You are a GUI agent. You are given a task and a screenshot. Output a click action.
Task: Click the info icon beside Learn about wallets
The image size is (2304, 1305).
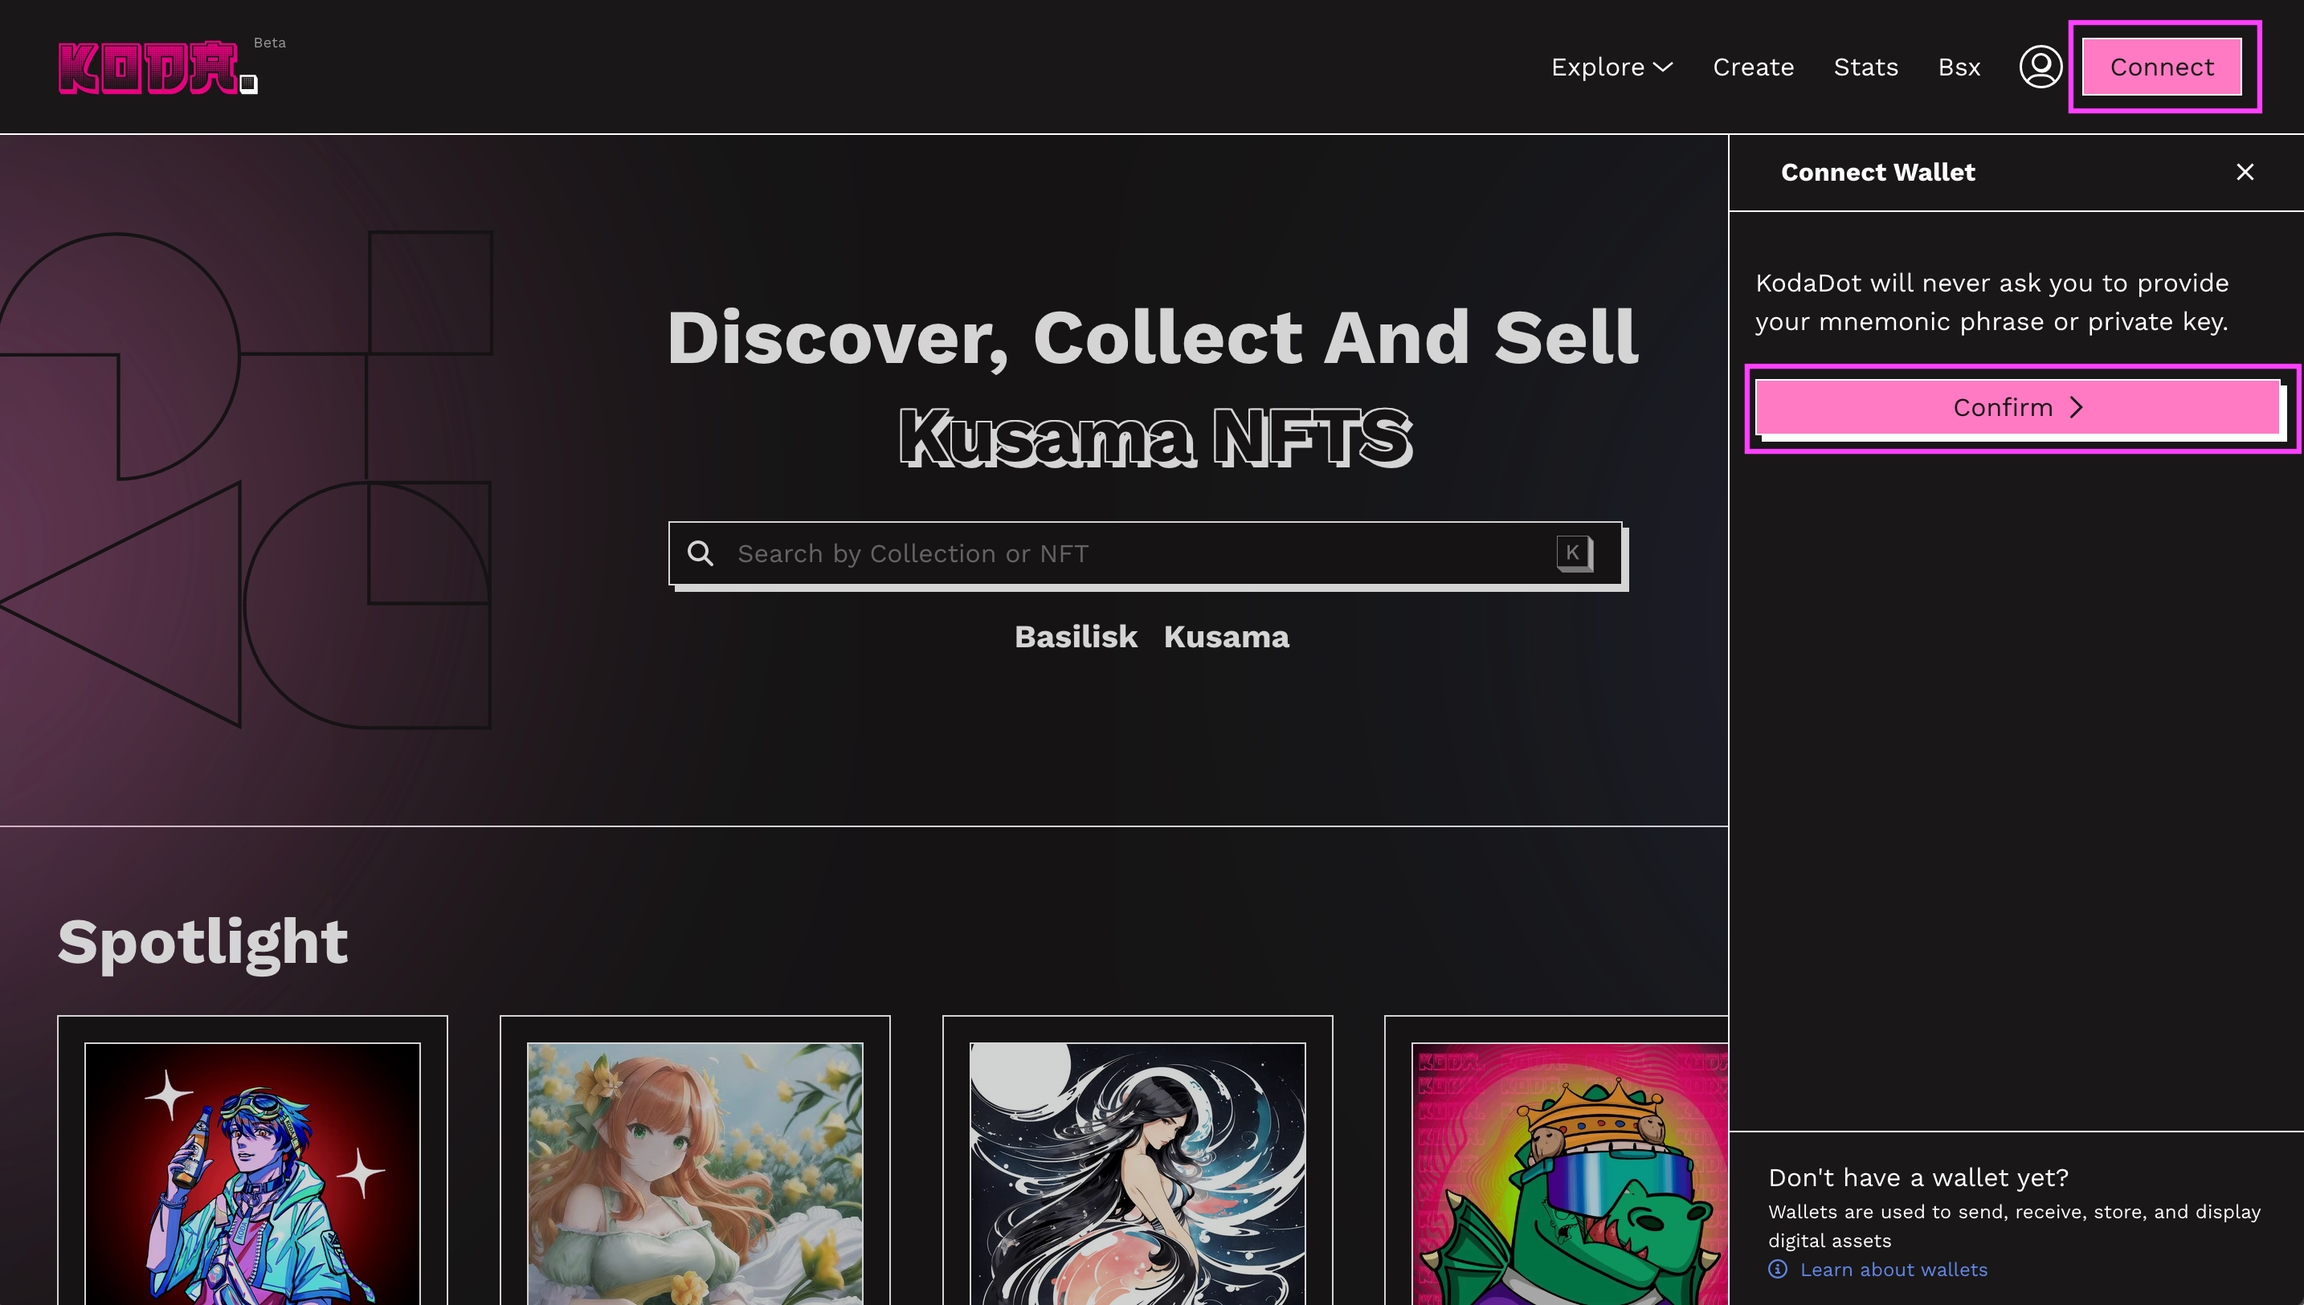1778,1269
